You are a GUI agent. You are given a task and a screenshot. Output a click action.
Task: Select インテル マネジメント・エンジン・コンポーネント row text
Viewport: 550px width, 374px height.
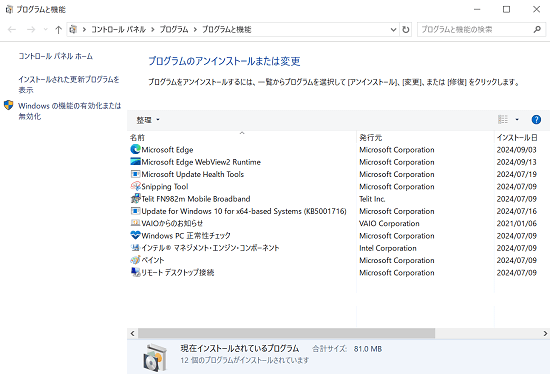tap(210, 248)
